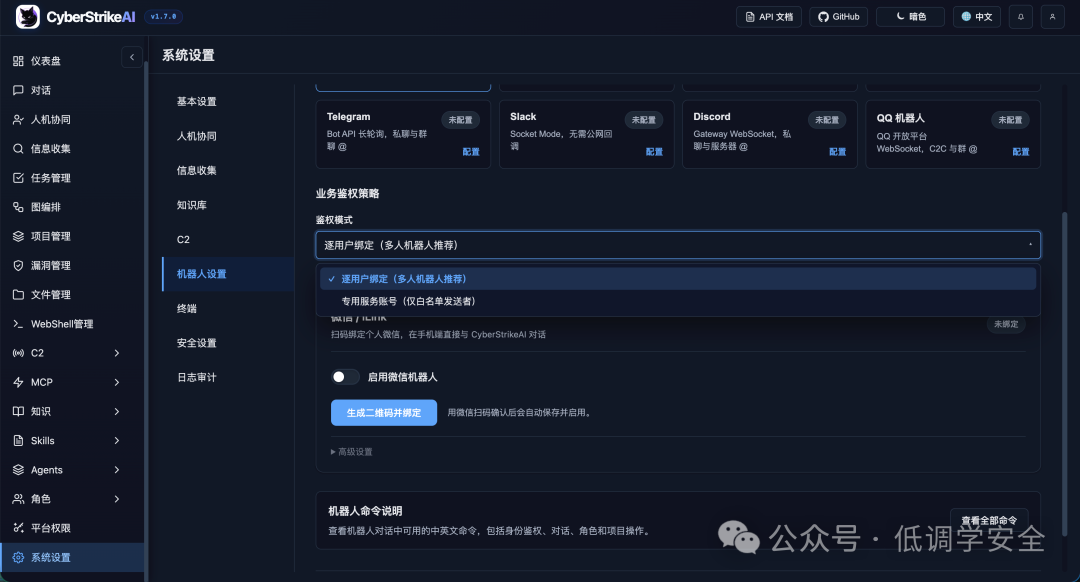Collapse the sidebar with the arrow button

tap(132, 57)
